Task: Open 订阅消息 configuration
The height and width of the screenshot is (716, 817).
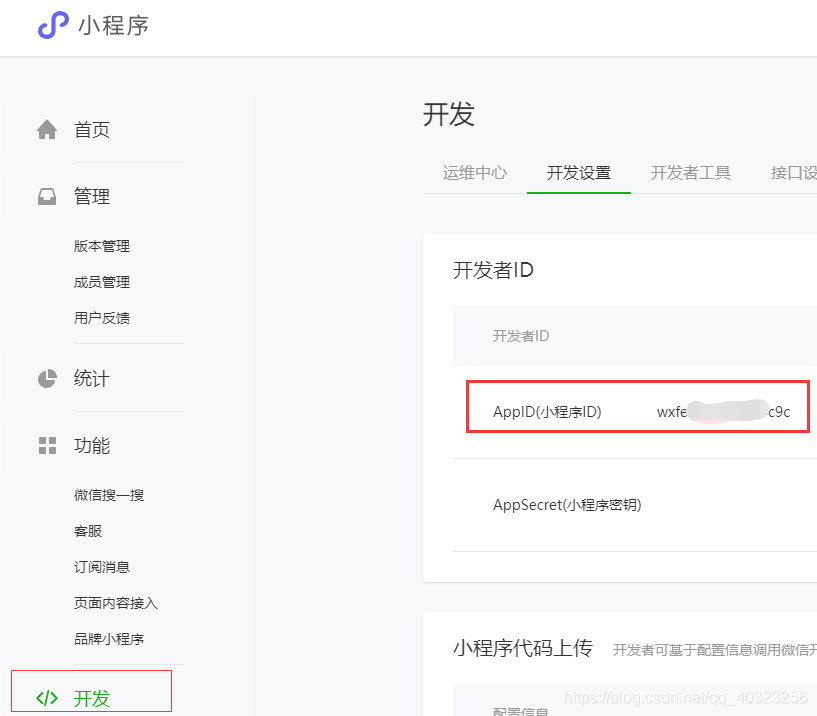Action: coord(101,566)
